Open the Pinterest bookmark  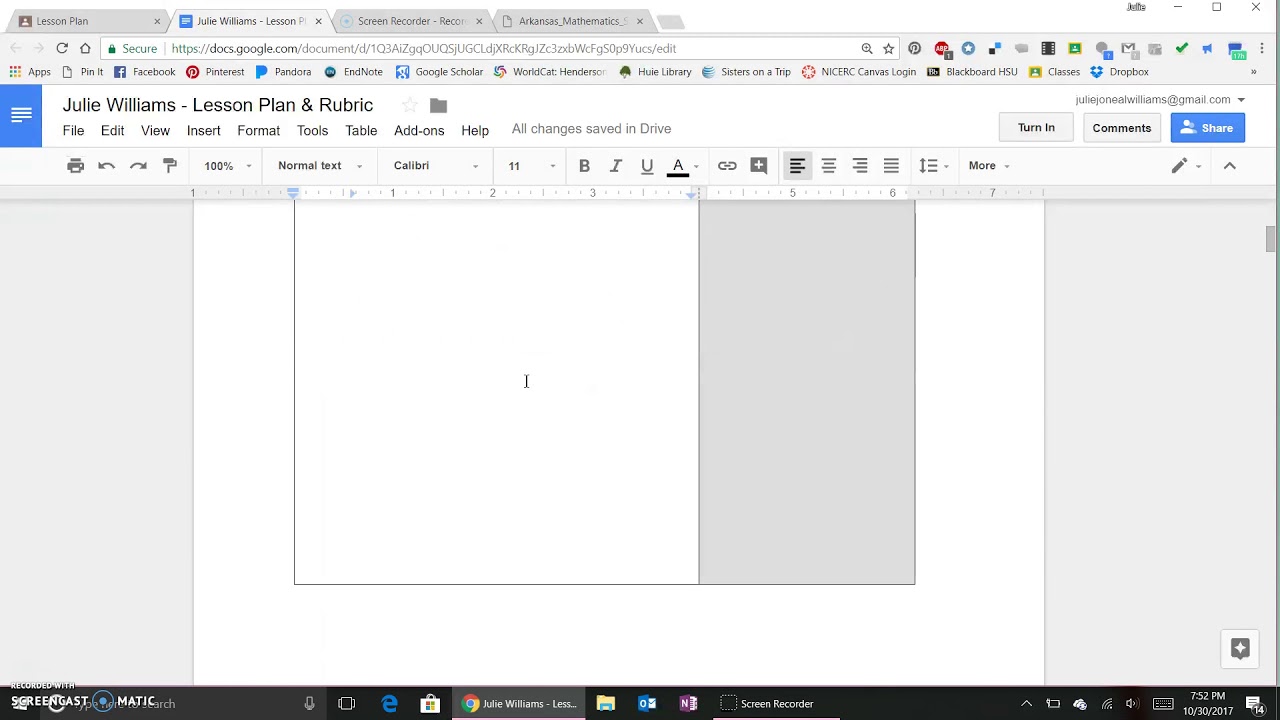point(215,72)
